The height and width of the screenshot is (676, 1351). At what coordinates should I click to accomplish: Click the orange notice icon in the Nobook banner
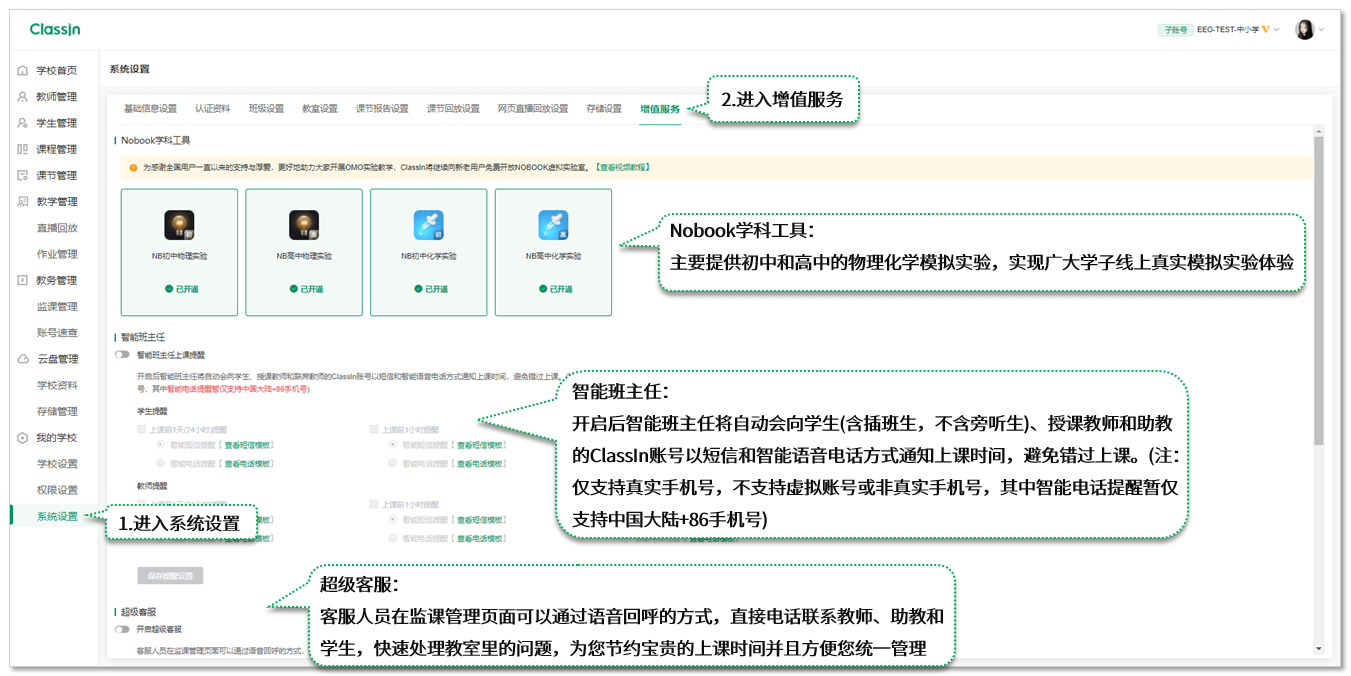point(133,167)
